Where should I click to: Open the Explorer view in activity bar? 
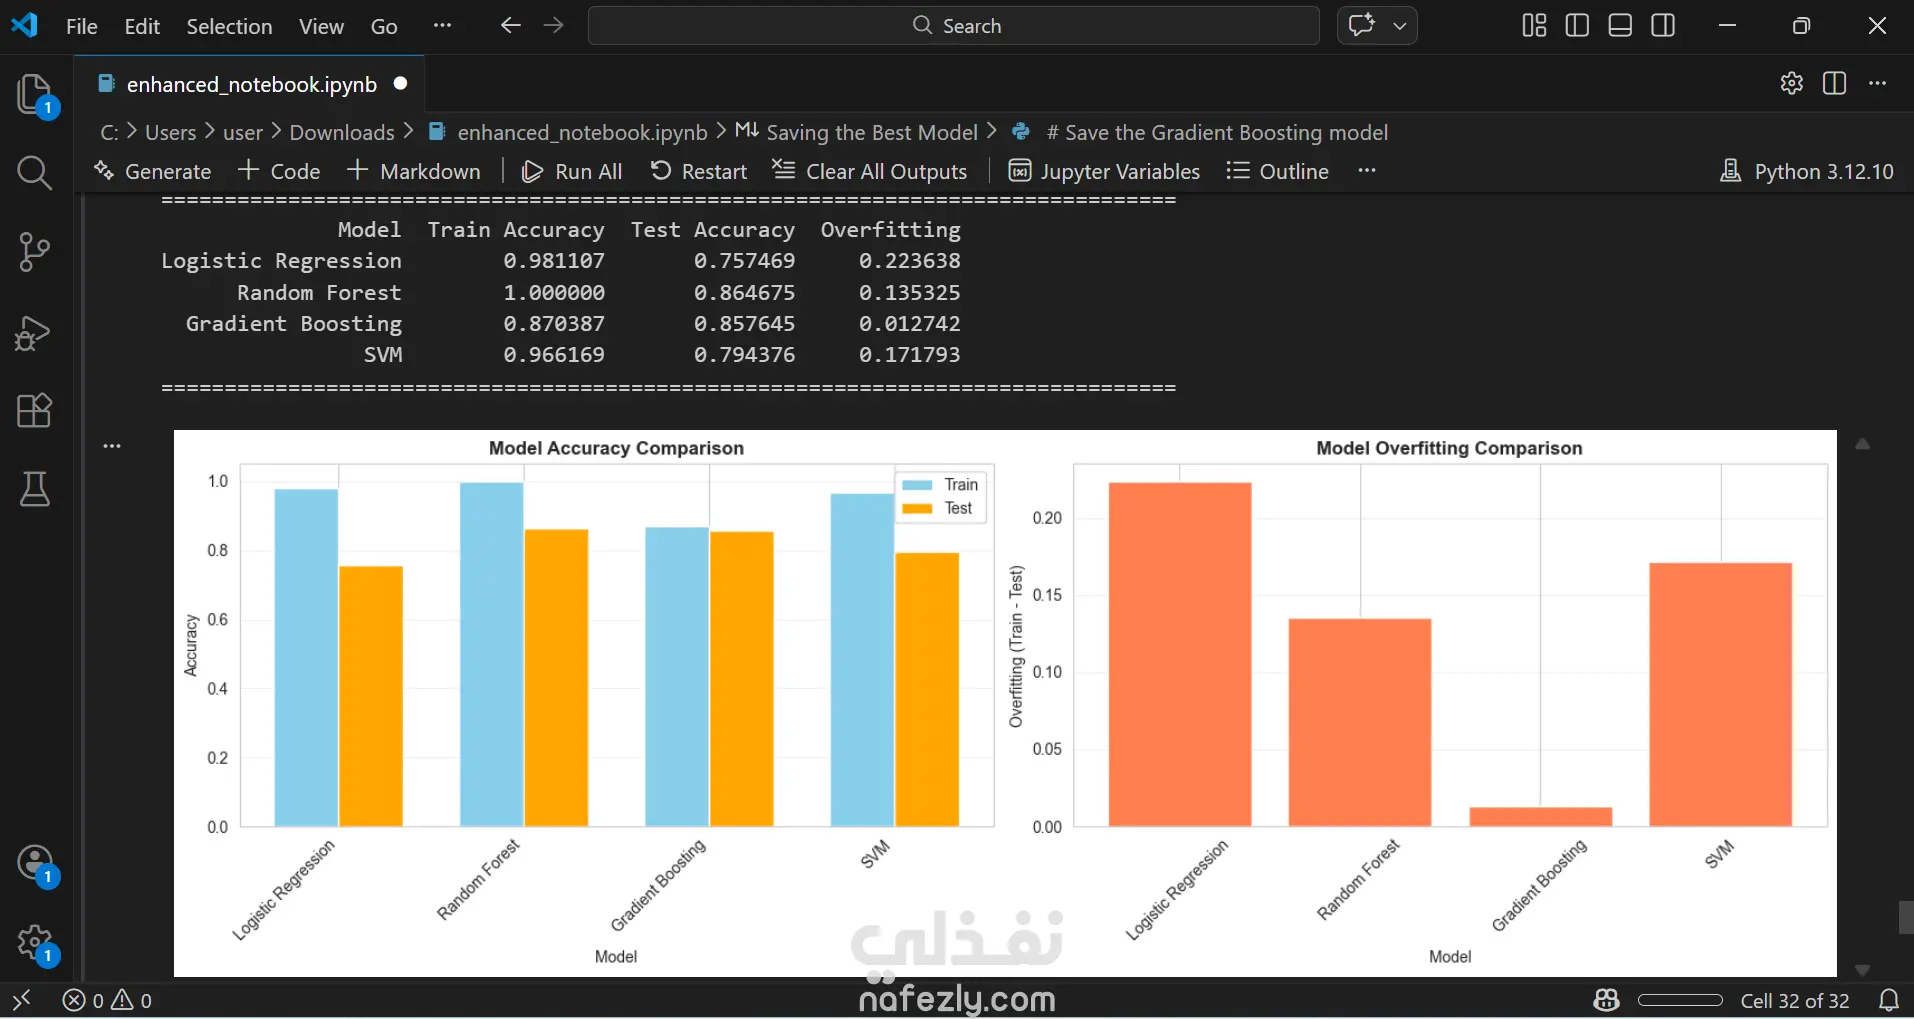tap(36, 94)
